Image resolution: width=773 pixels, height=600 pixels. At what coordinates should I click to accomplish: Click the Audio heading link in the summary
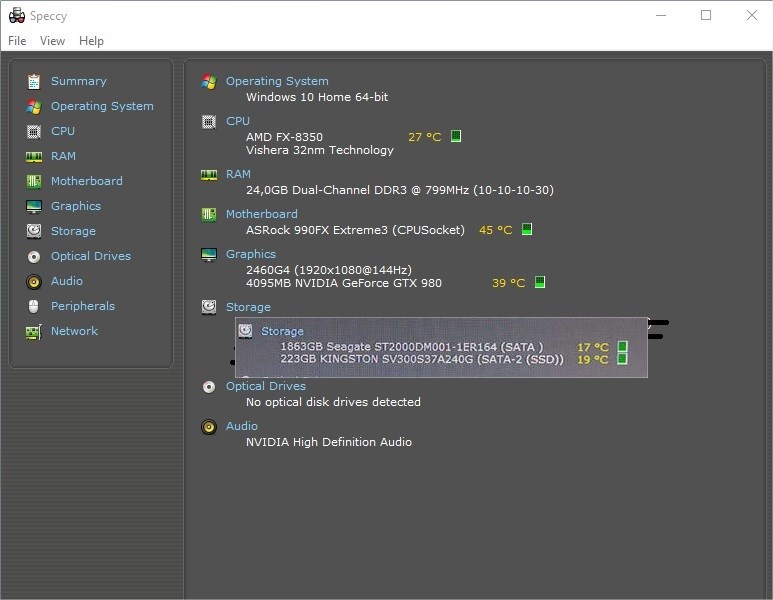[242, 426]
